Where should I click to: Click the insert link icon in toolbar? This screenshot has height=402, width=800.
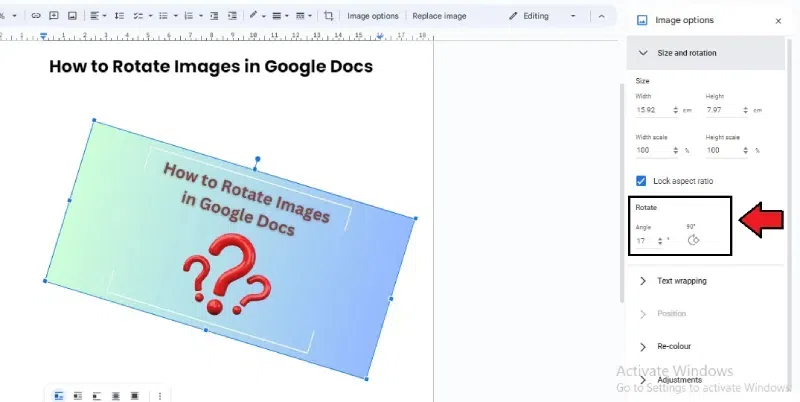click(35, 16)
